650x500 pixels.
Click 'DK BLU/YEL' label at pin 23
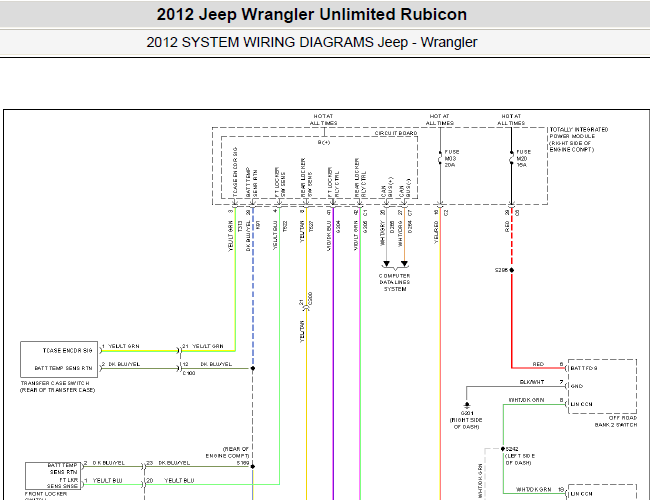tap(174, 463)
